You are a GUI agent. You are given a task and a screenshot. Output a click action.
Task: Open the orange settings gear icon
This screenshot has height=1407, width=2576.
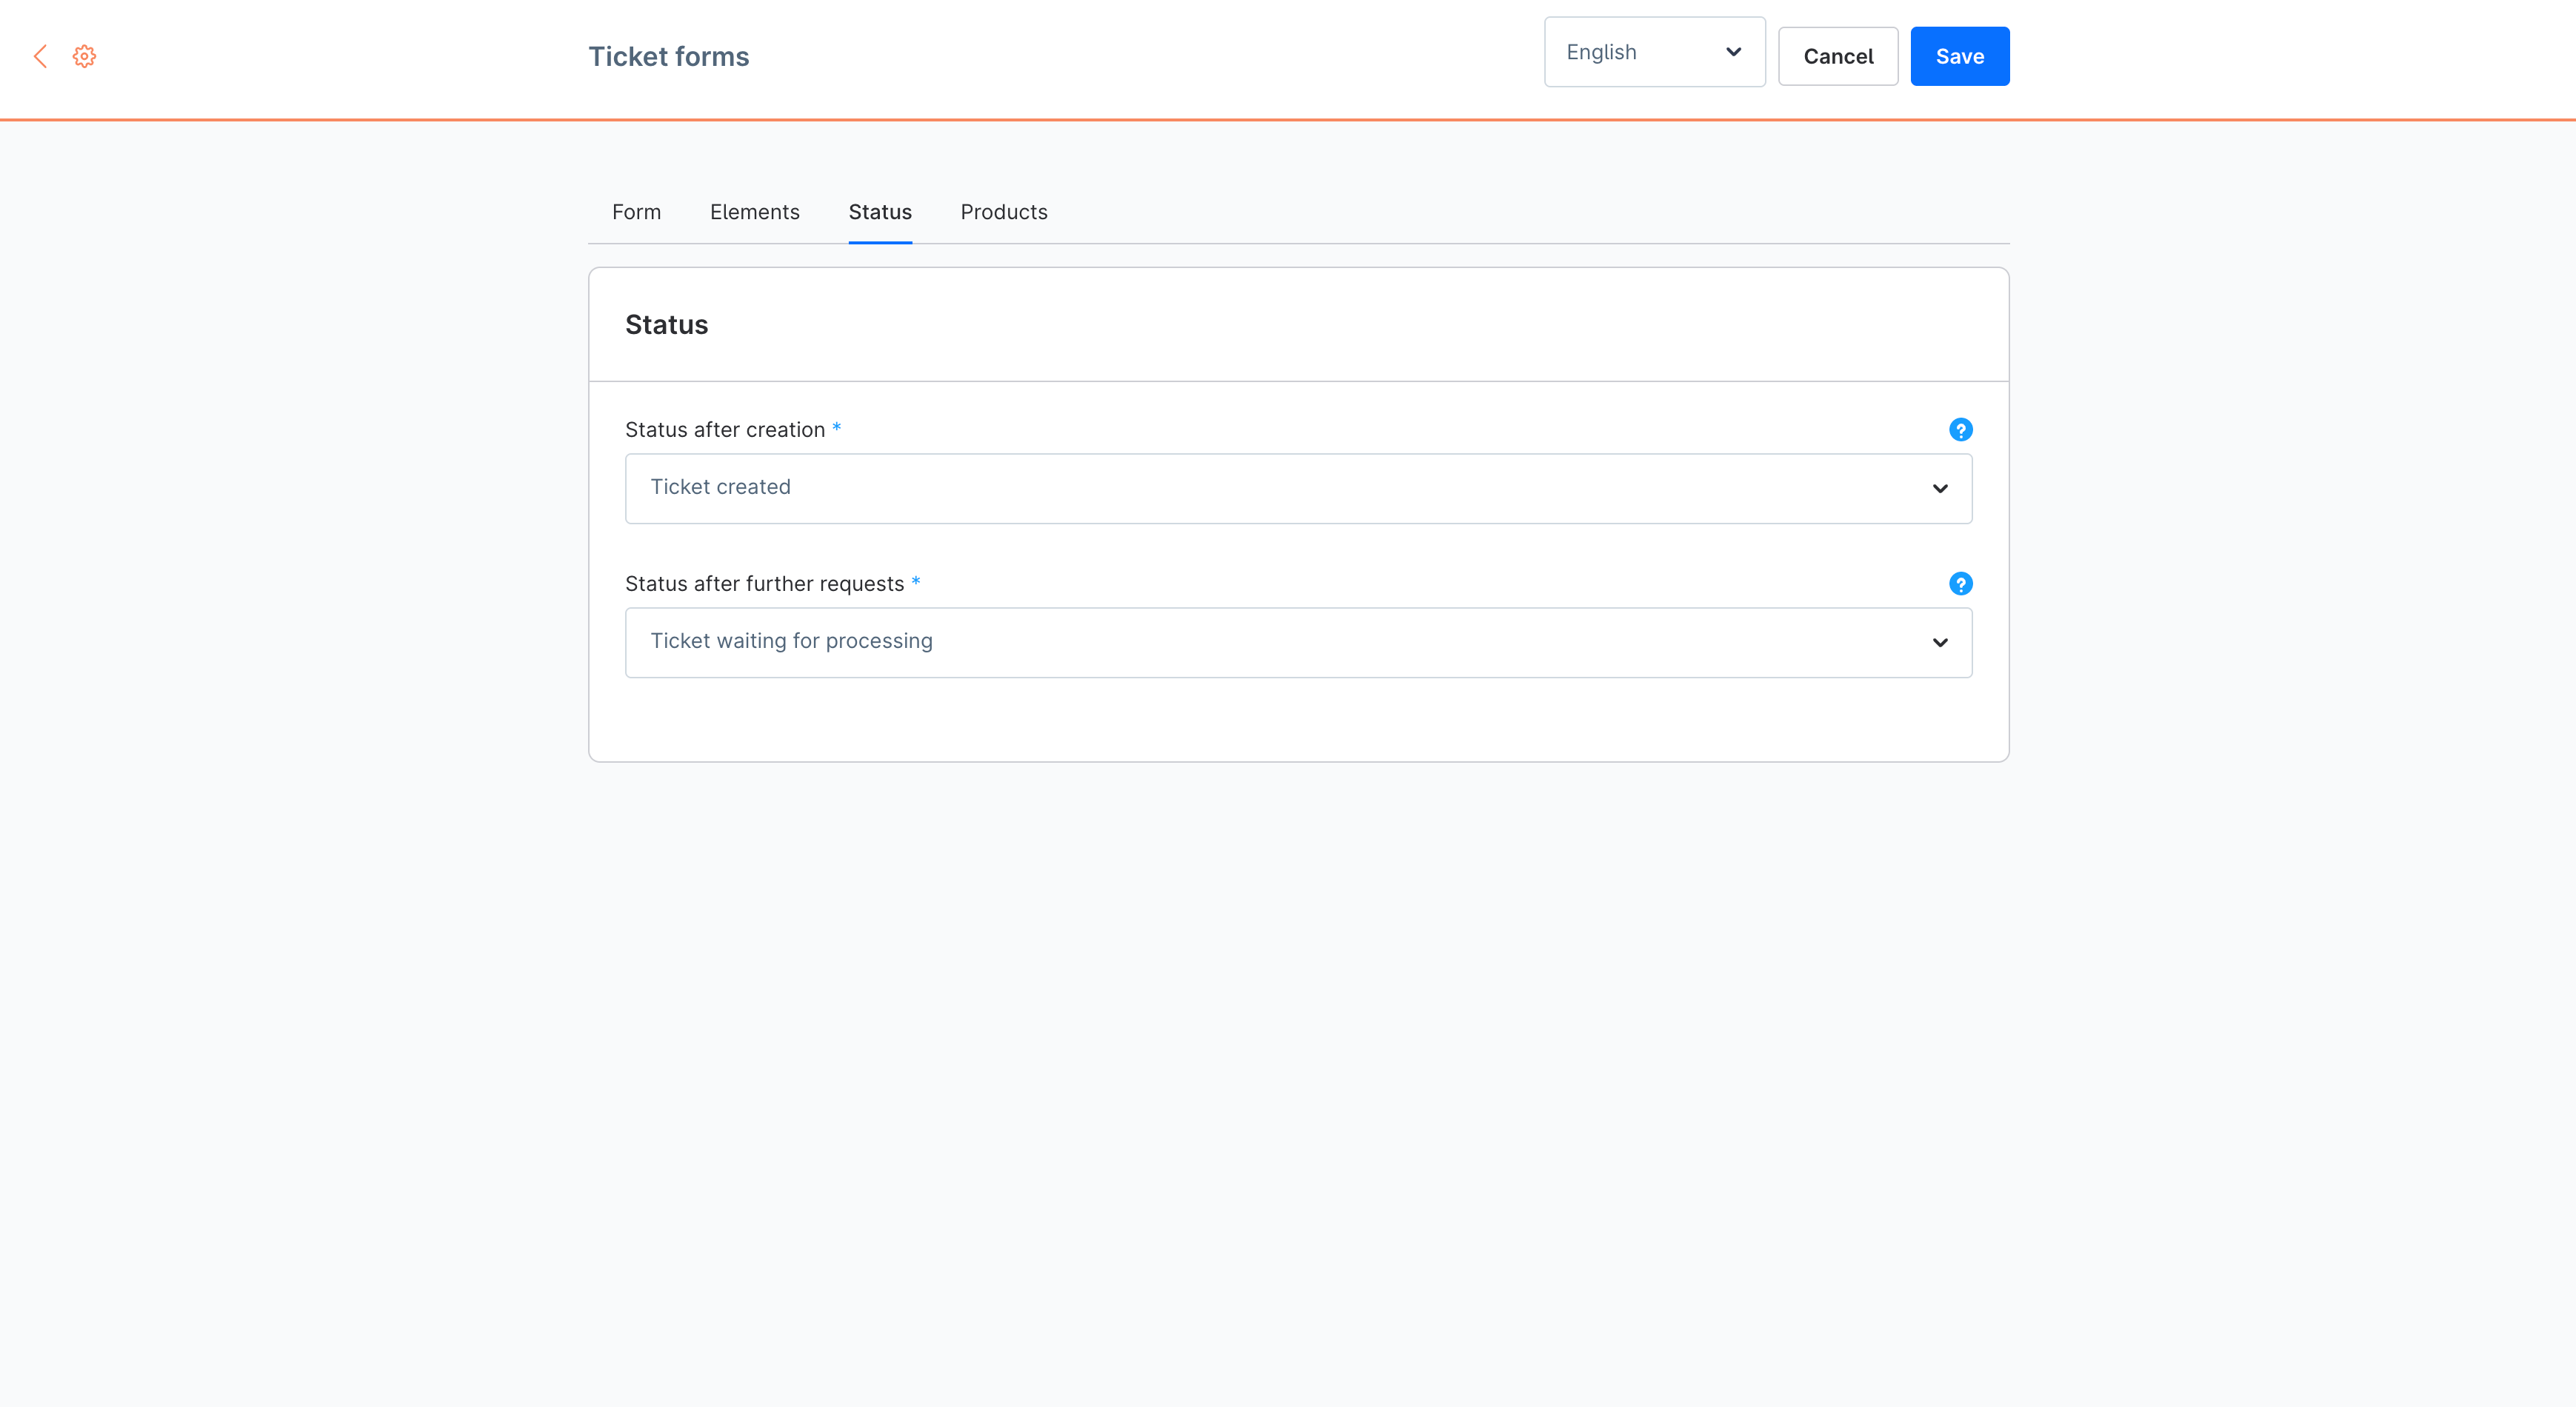pyautogui.click(x=85, y=56)
